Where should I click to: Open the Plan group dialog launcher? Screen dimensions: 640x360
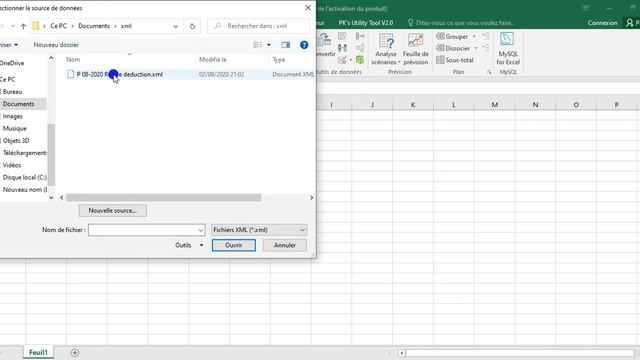[x=489, y=72]
